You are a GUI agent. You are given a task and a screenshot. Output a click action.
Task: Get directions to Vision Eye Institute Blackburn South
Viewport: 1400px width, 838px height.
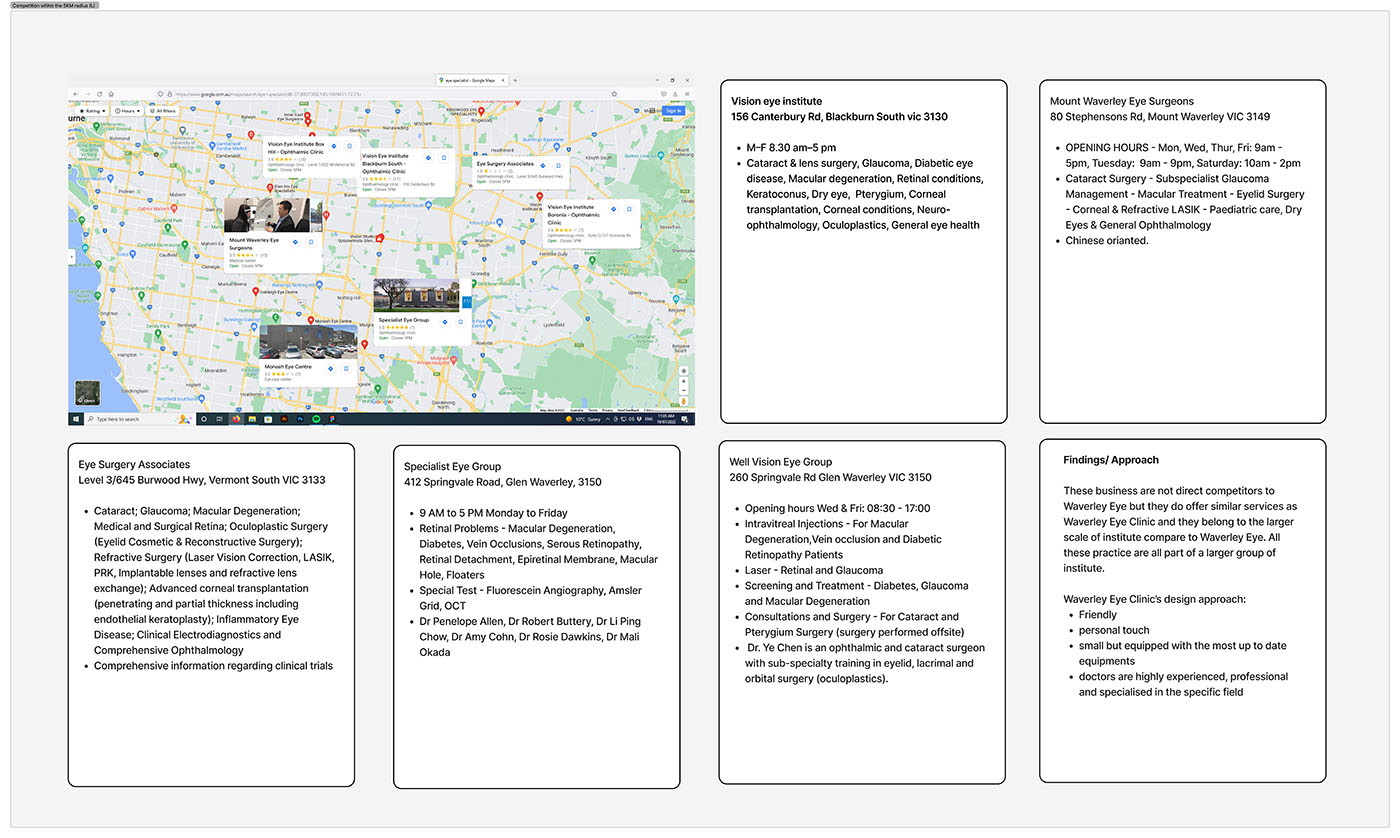click(x=428, y=157)
